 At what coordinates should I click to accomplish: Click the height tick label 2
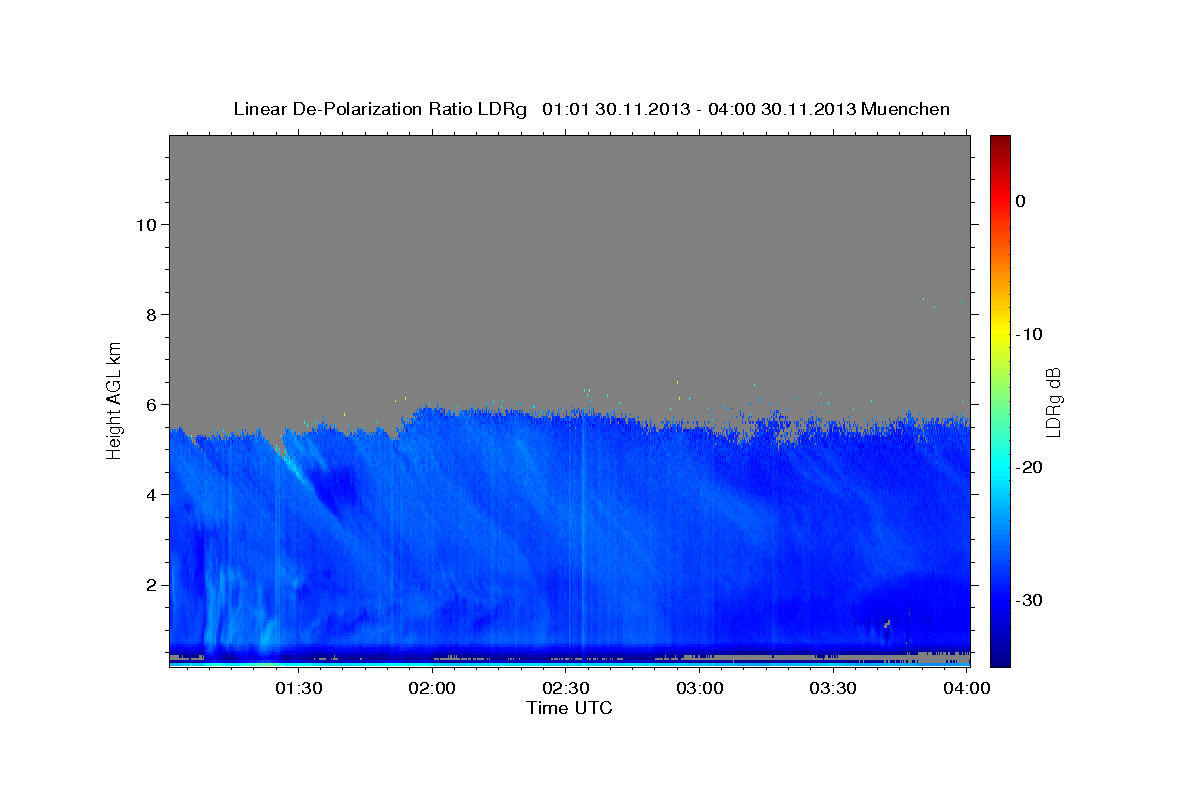click(150, 584)
